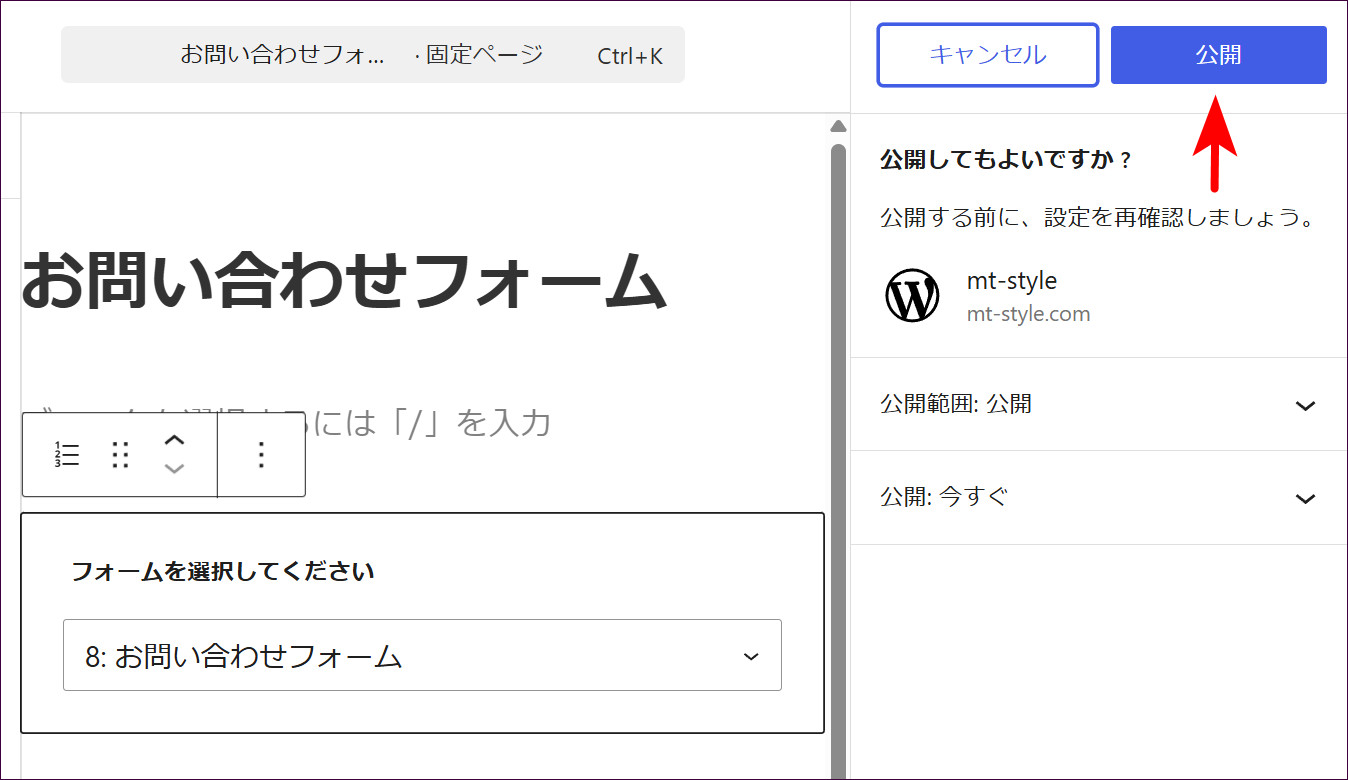
Task: Expand the 公開: 今すぐ schedule section
Action: (1099, 497)
